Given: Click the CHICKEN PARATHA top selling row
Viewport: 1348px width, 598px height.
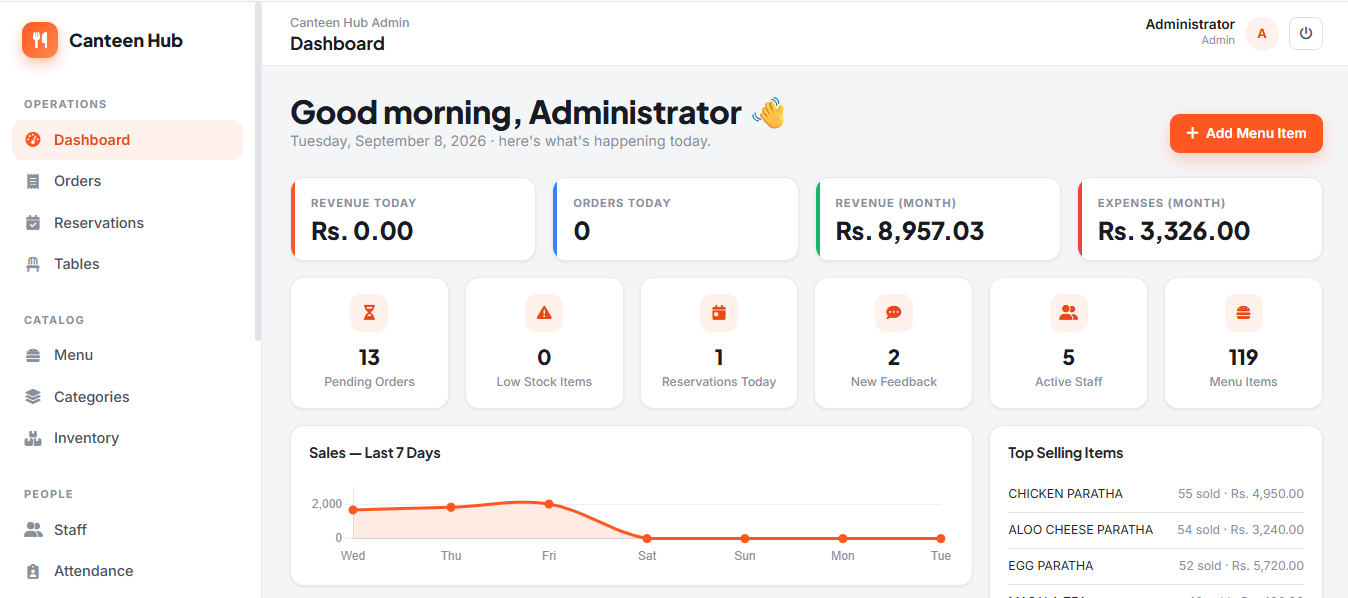Looking at the screenshot, I should point(1156,494).
